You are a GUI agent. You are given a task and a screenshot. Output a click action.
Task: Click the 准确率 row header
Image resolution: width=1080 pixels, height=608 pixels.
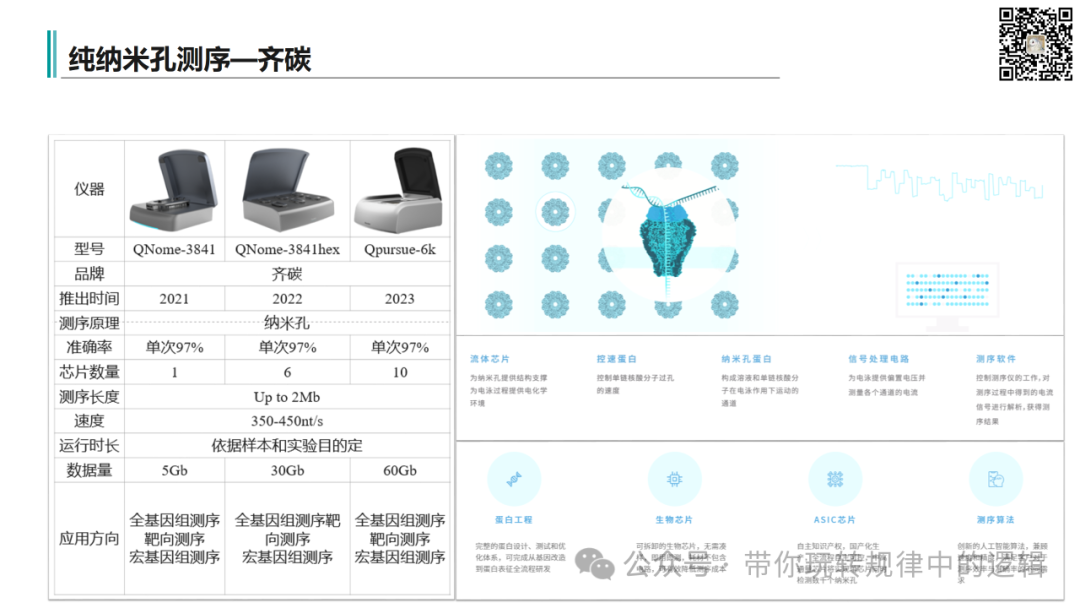coord(90,348)
